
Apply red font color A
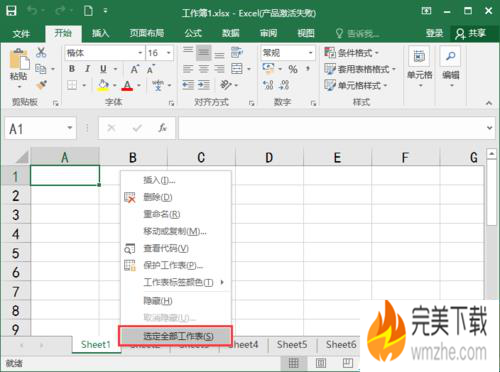click(x=127, y=86)
